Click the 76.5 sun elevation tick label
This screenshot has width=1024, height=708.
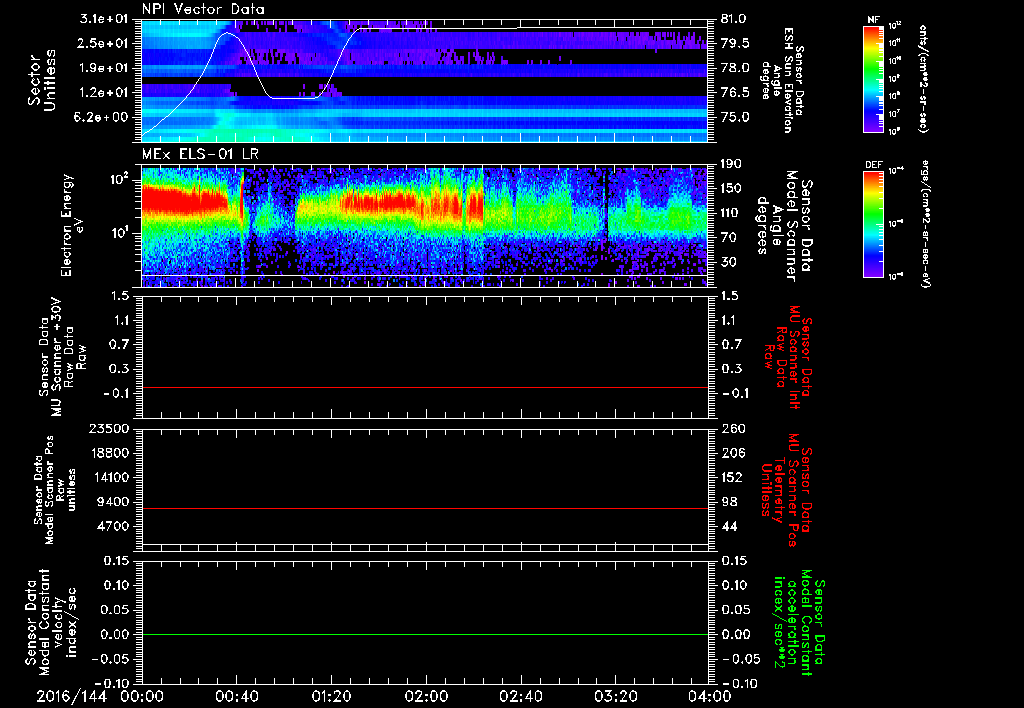[735, 93]
